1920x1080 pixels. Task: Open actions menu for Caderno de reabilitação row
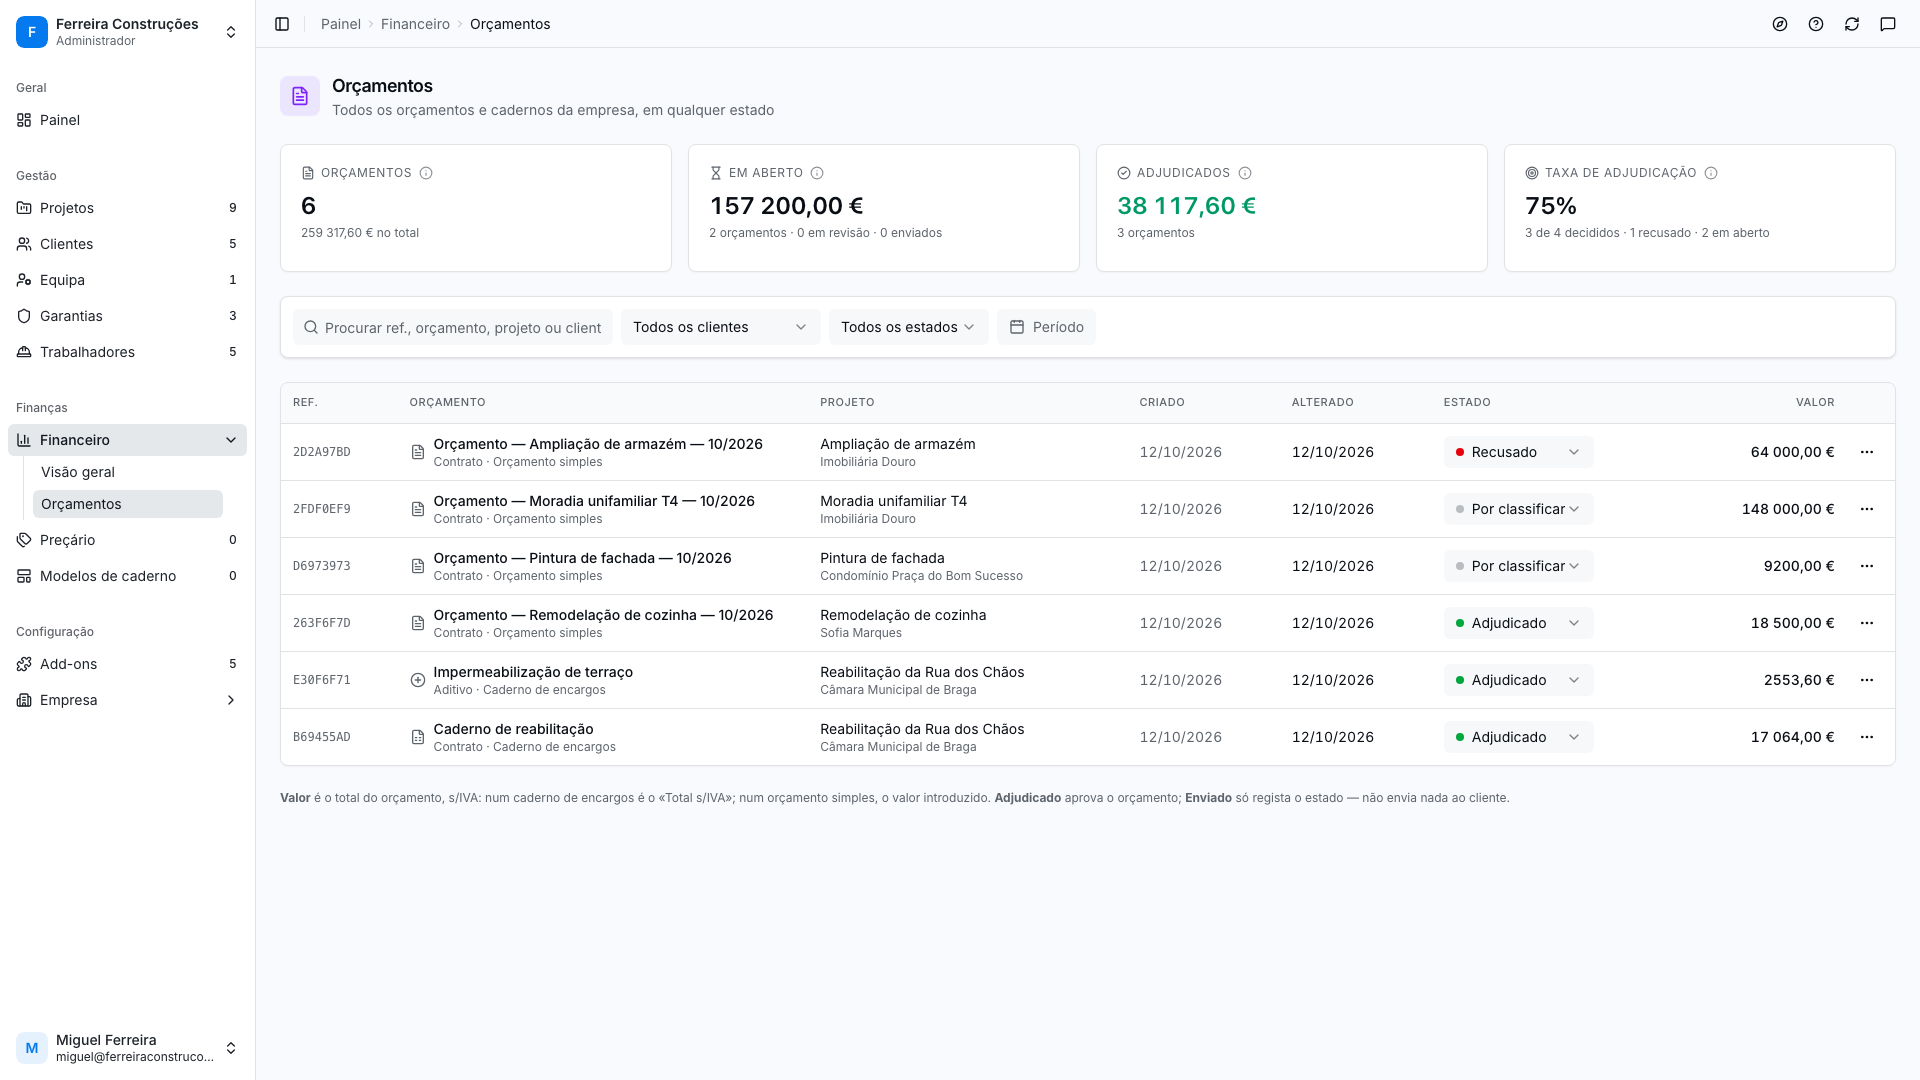pos(1866,737)
